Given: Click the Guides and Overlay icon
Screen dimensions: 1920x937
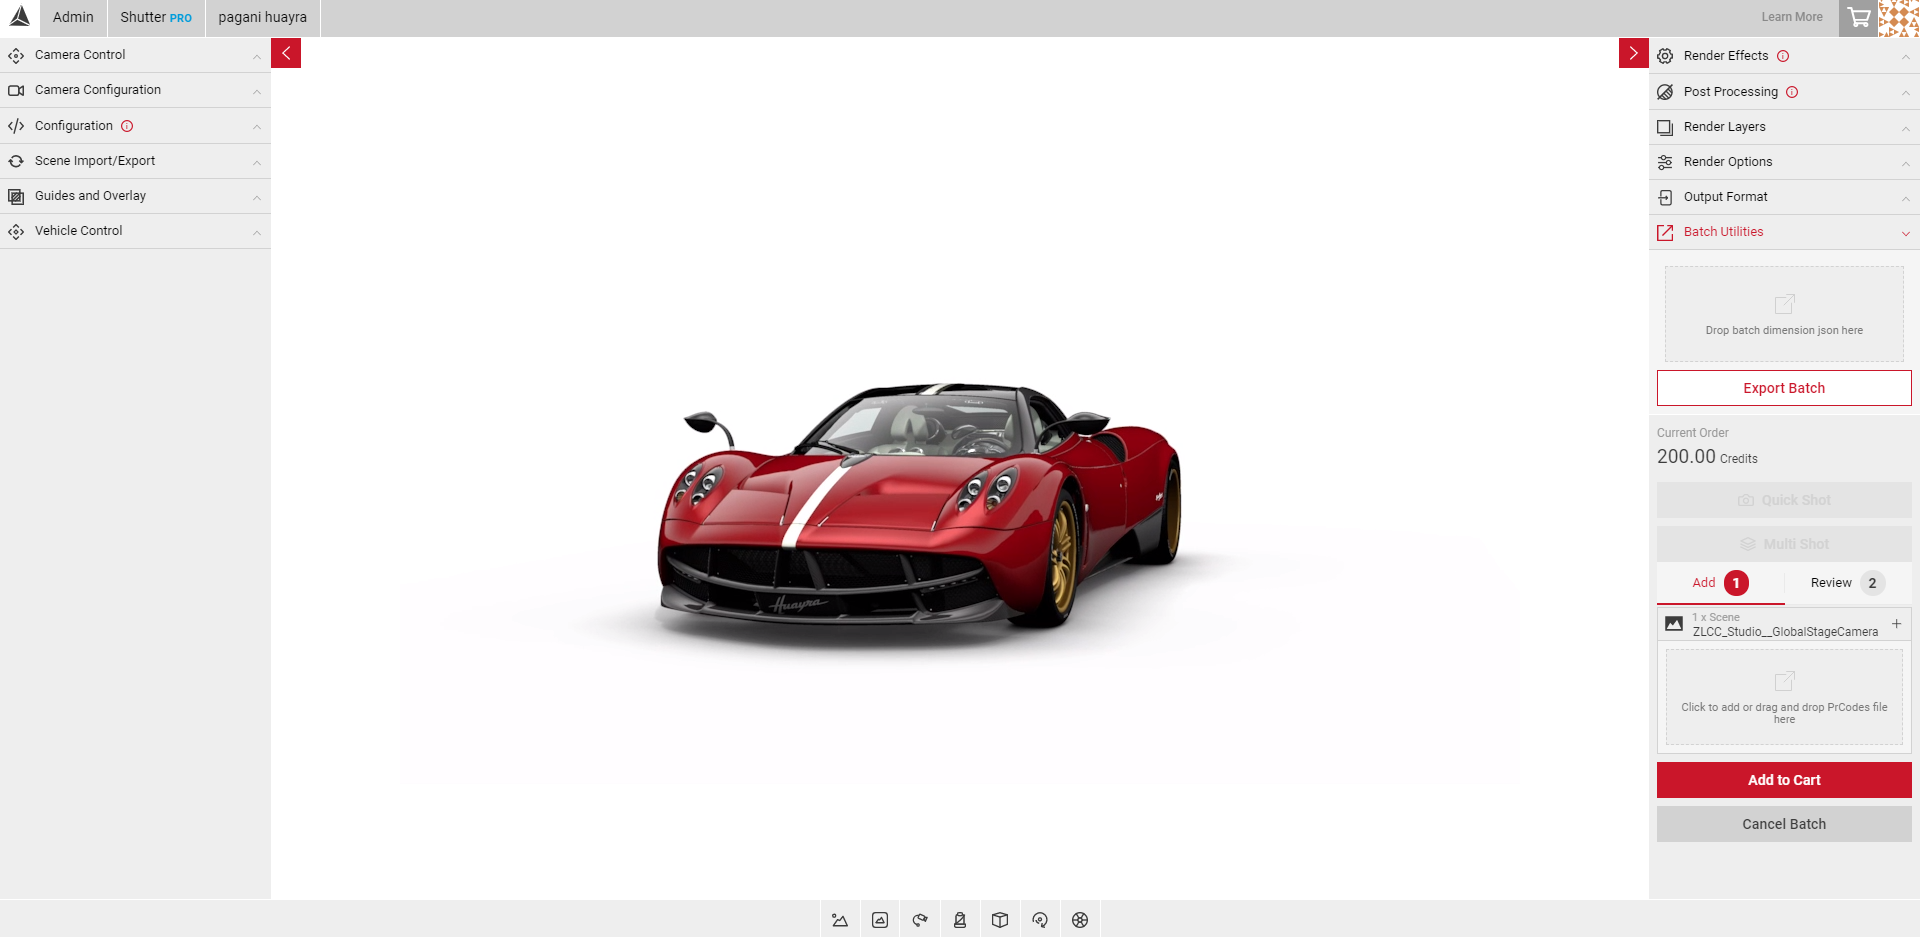Looking at the screenshot, I should (x=16, y=196).
